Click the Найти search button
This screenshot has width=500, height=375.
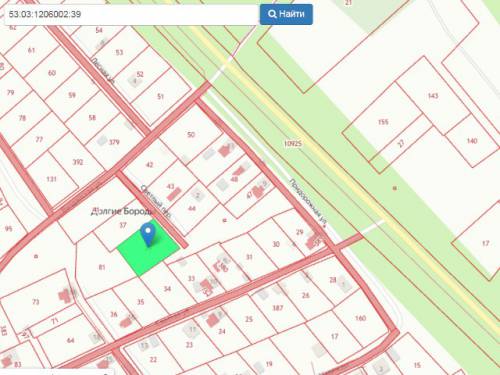[x=286, y=14]
